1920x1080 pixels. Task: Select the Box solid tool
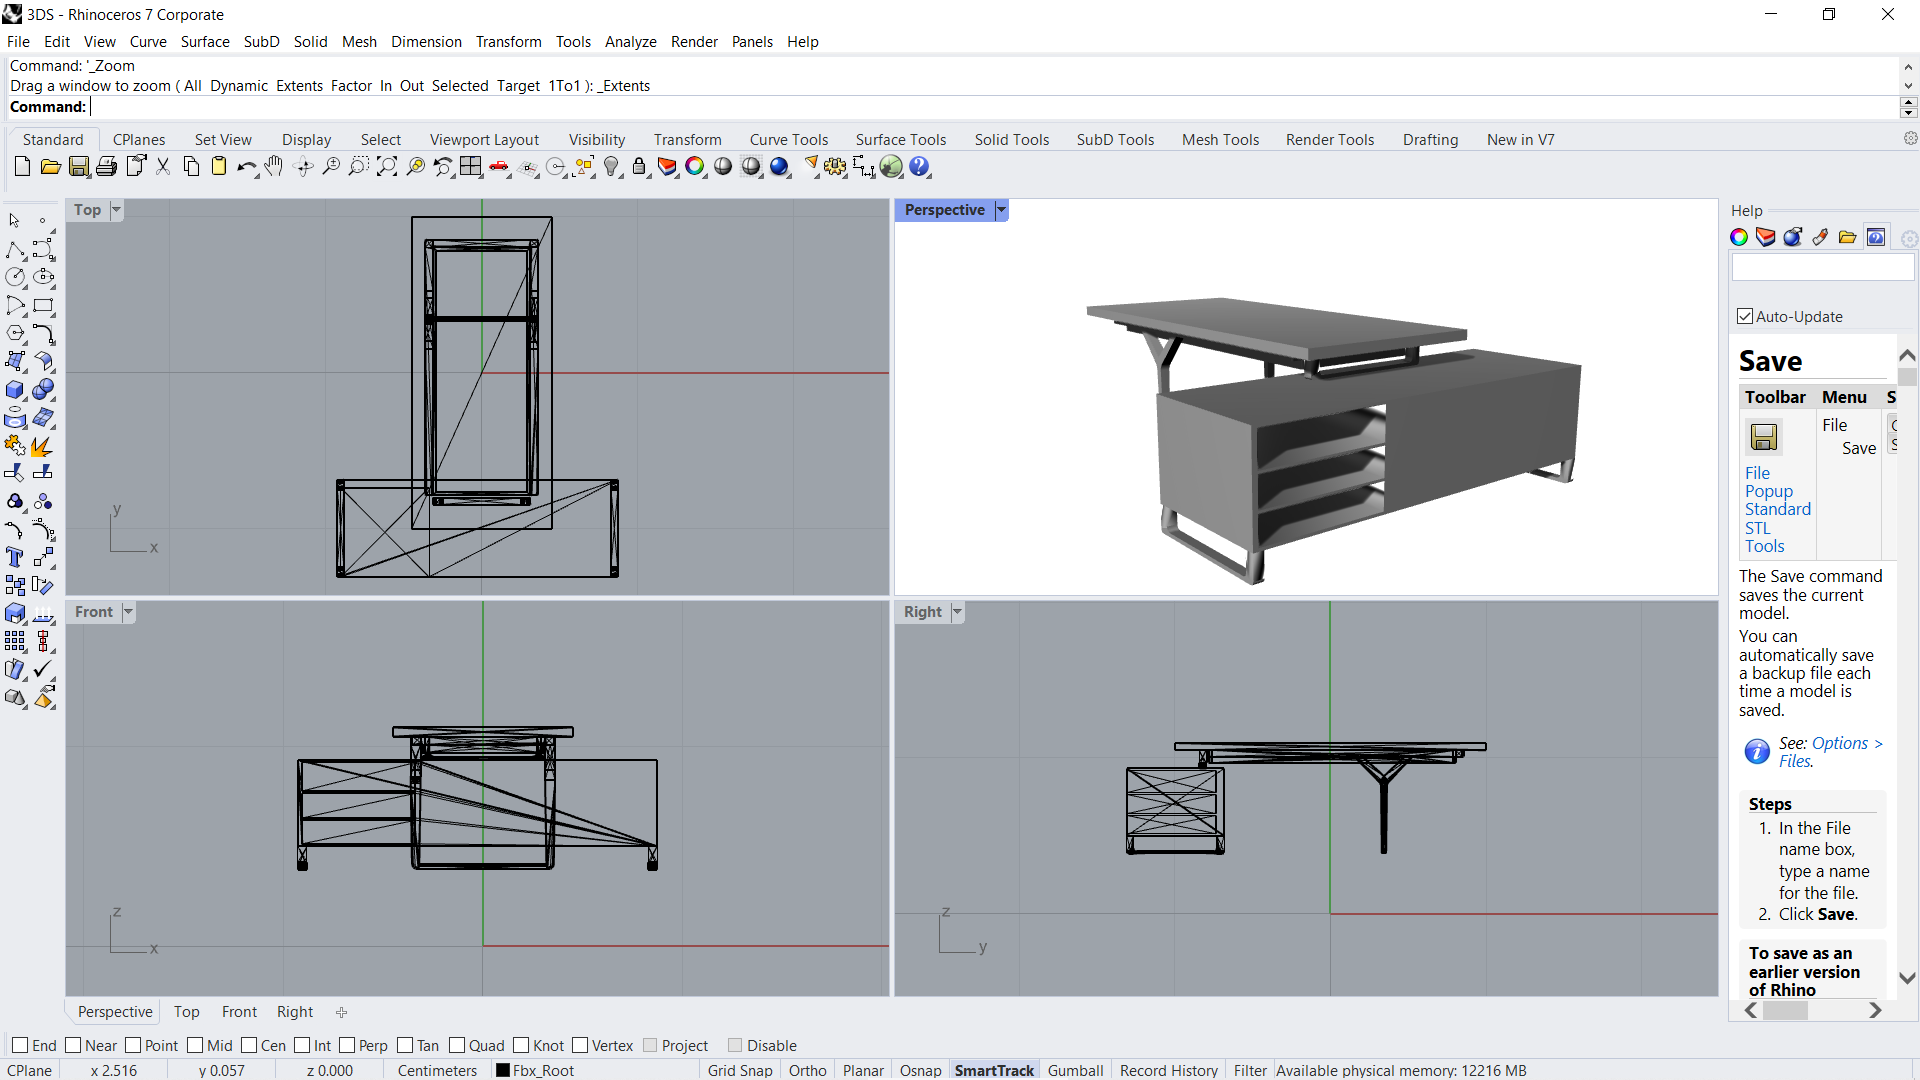tap(15, 390)
